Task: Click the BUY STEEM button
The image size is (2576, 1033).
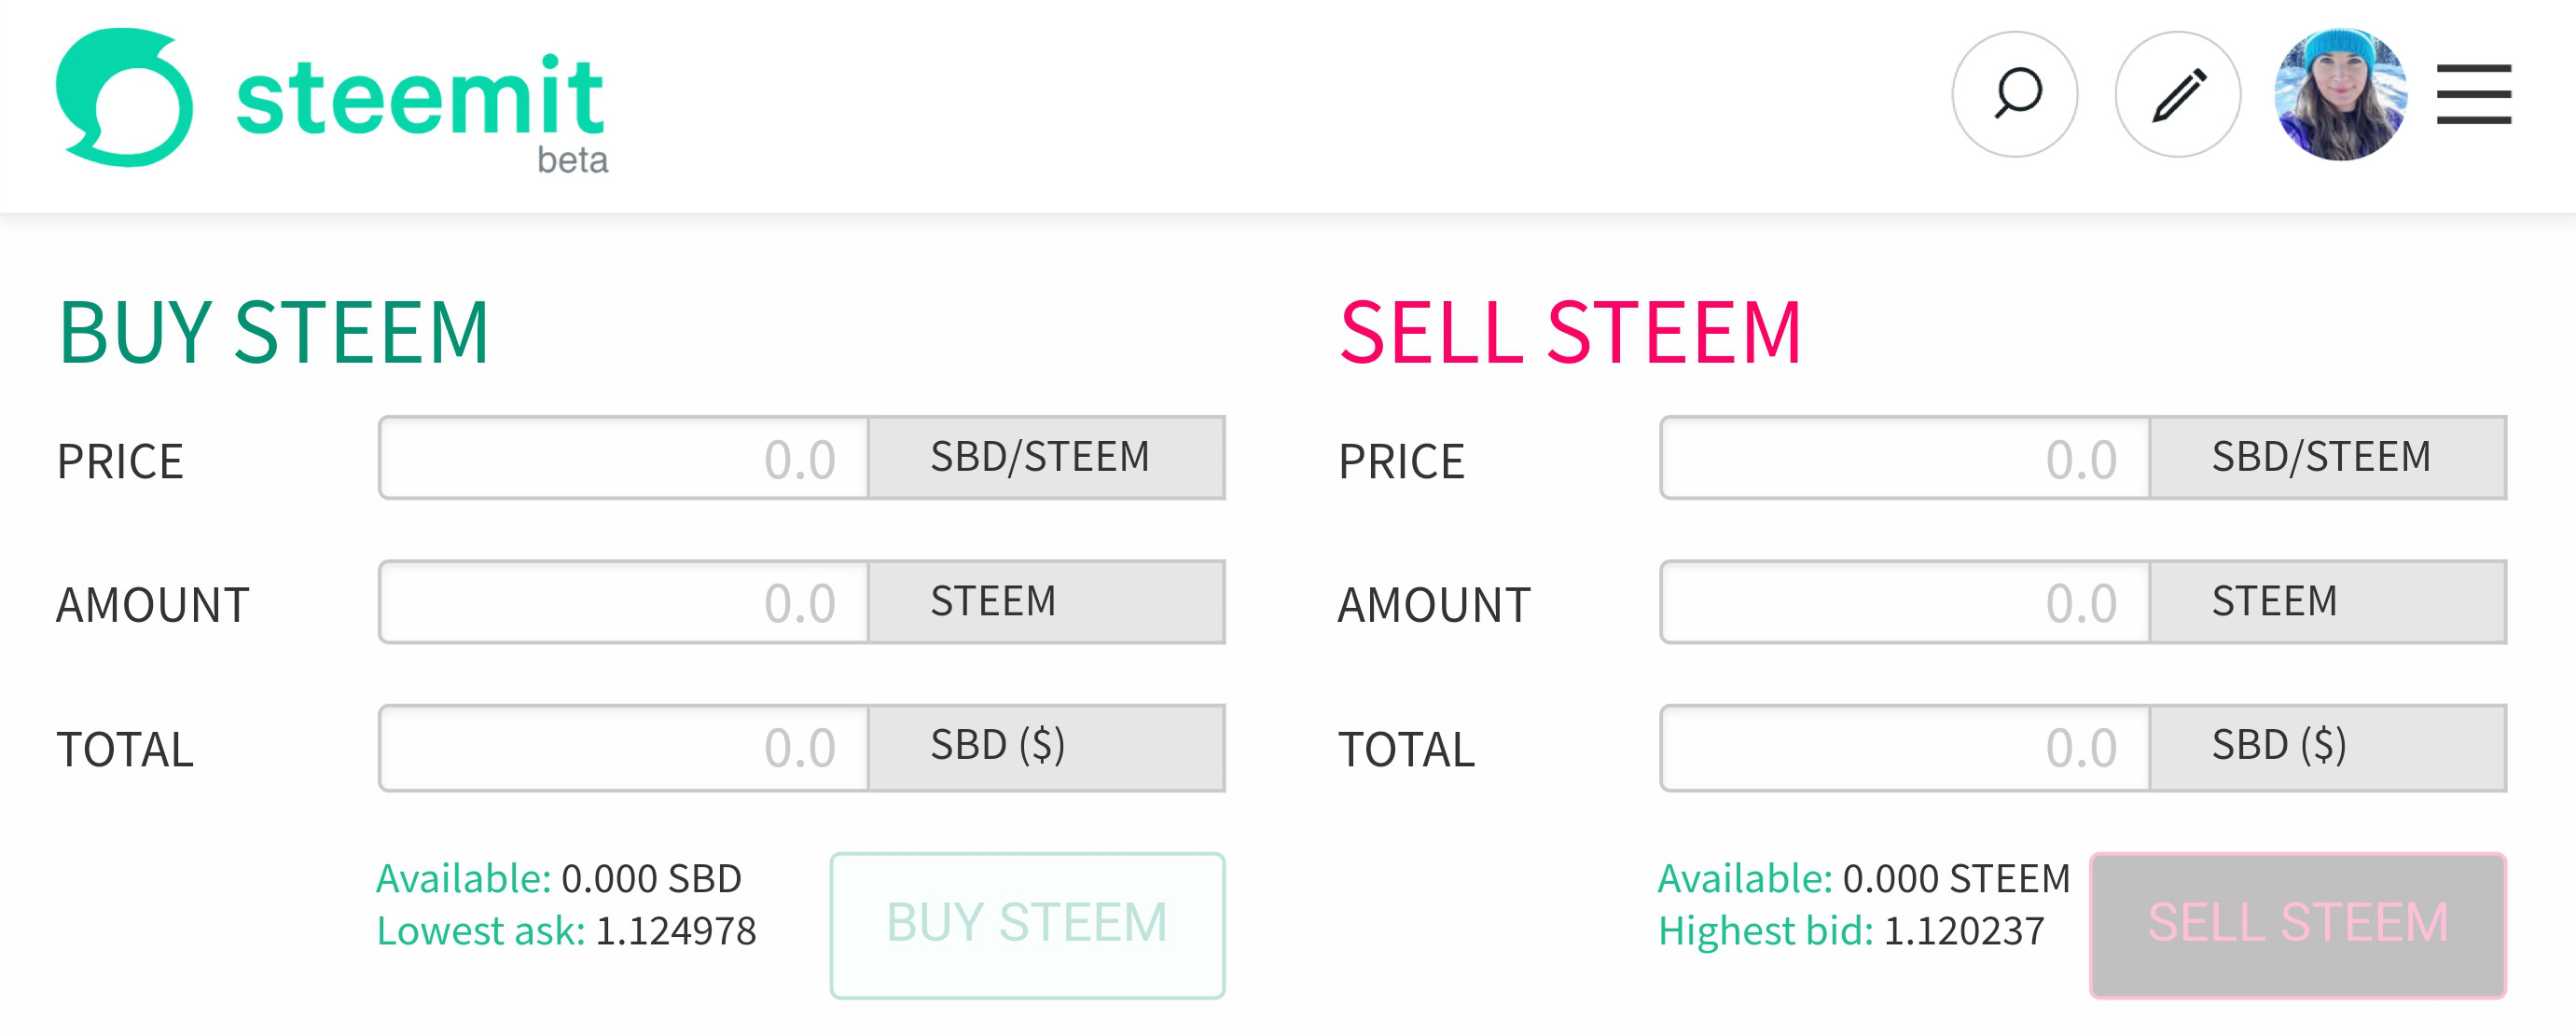Action: tap(1027, 924)
